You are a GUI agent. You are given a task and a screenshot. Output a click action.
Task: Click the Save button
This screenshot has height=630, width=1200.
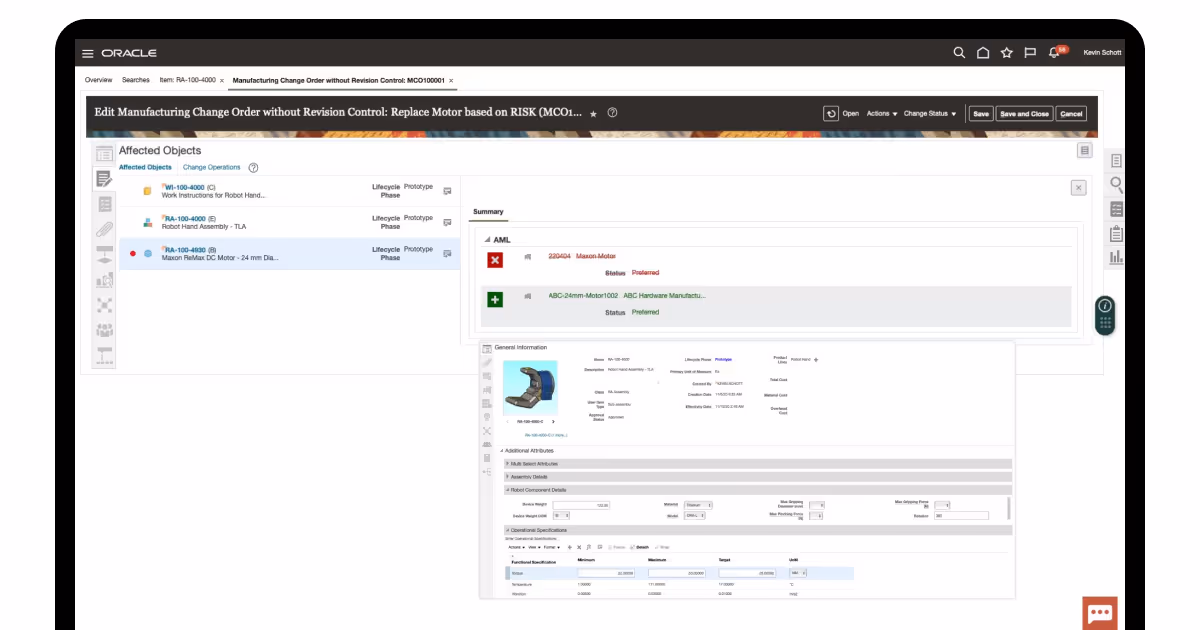click(981, 114)
